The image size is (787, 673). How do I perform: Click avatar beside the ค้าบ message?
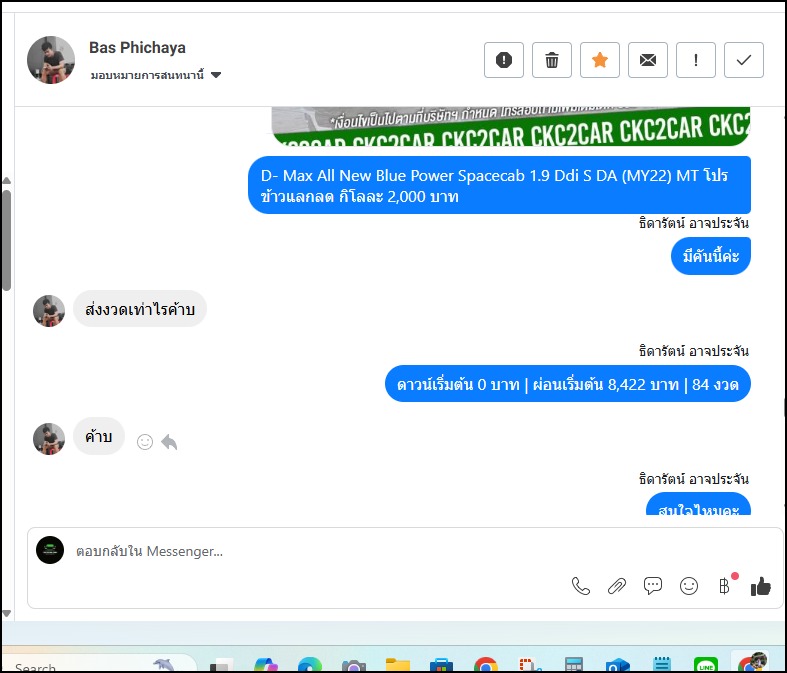coord(49,439)
